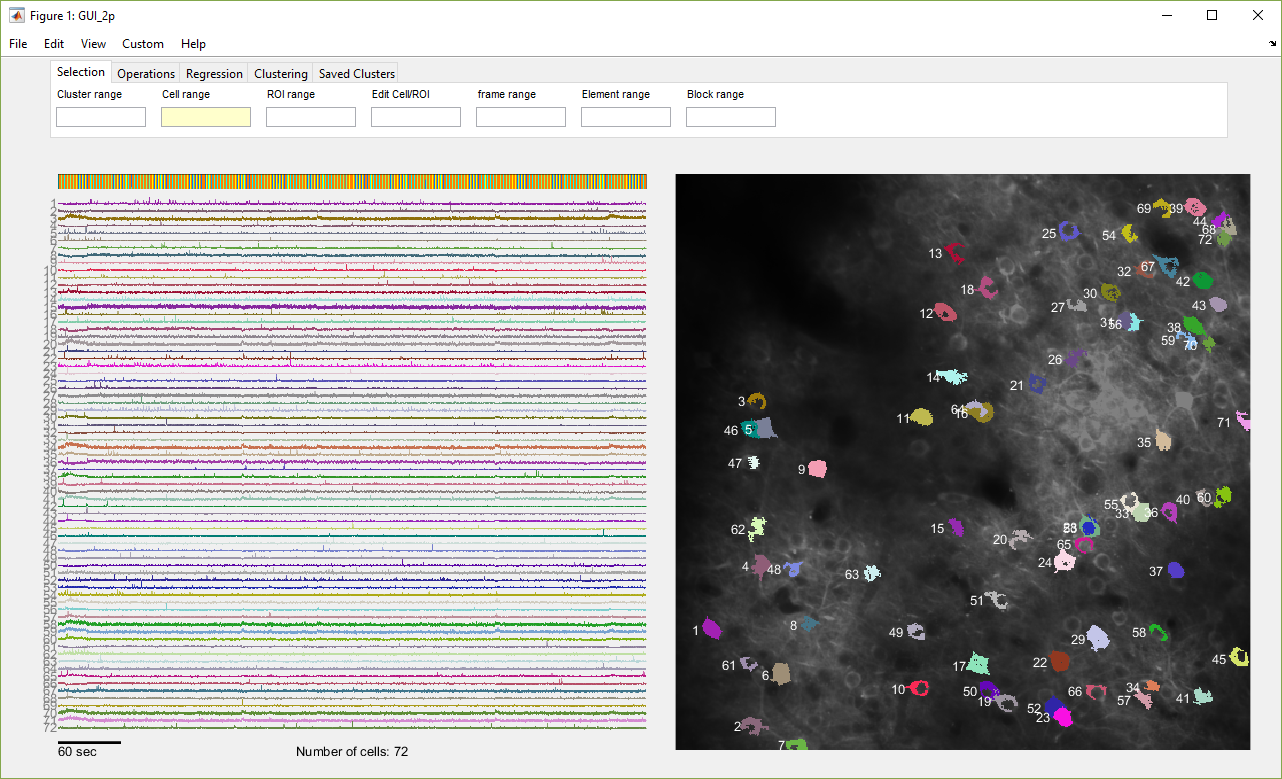Click the dock arrow beside menu bar

(1272, 44)
